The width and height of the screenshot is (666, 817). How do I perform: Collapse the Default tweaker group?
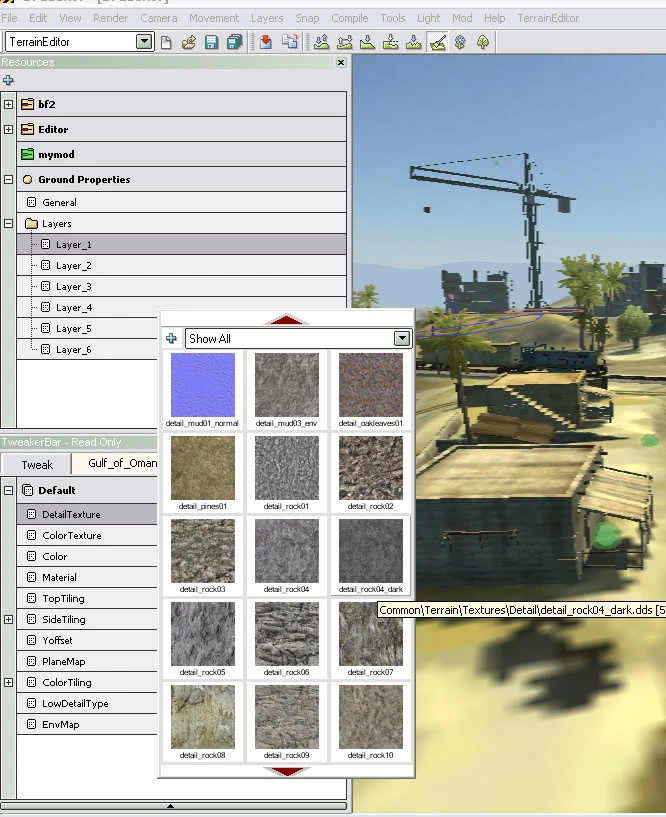pos(8,490)
